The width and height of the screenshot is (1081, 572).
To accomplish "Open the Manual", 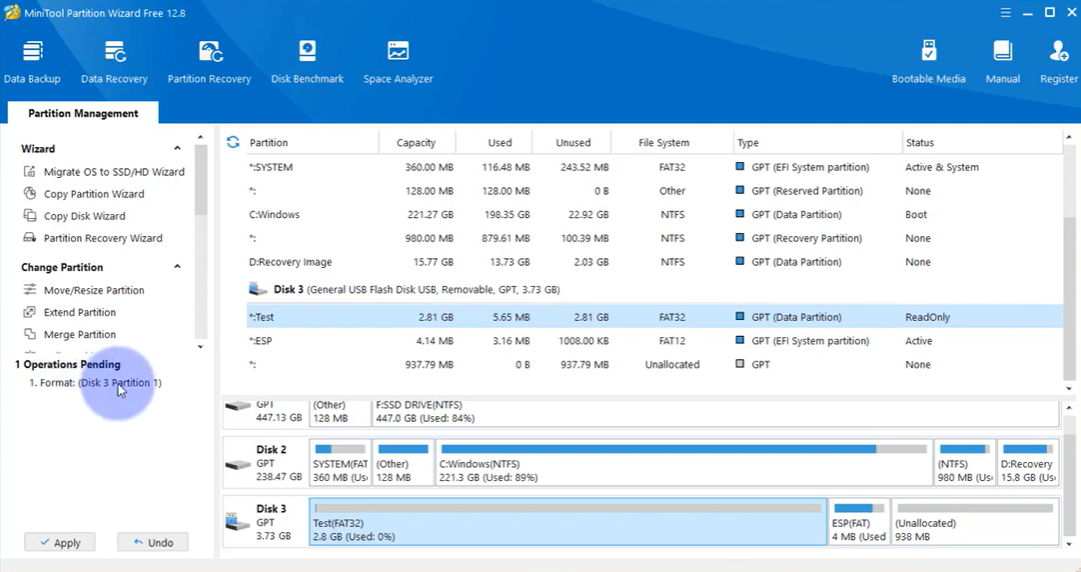I will coord(1002,62).
